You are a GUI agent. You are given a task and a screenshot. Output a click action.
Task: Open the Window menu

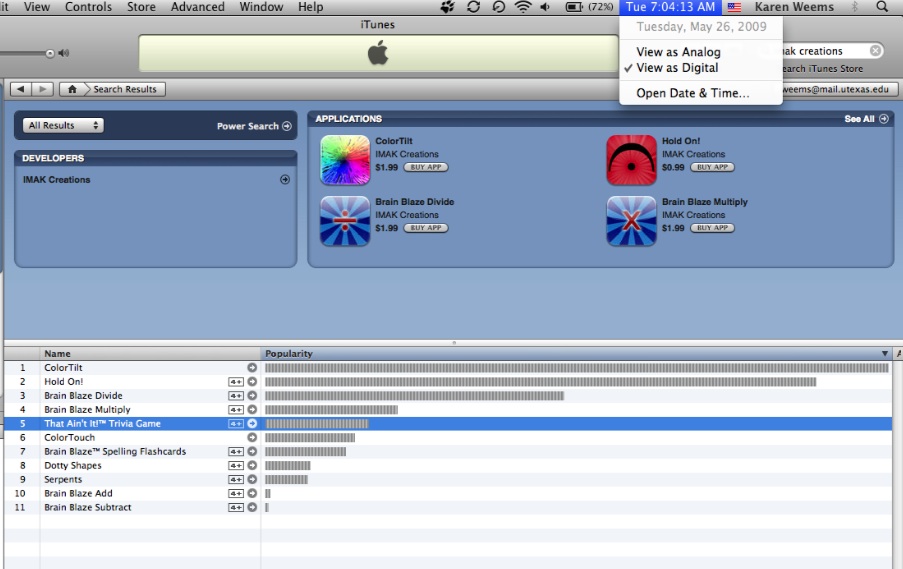pyautogui.click(x=261, y=7)
